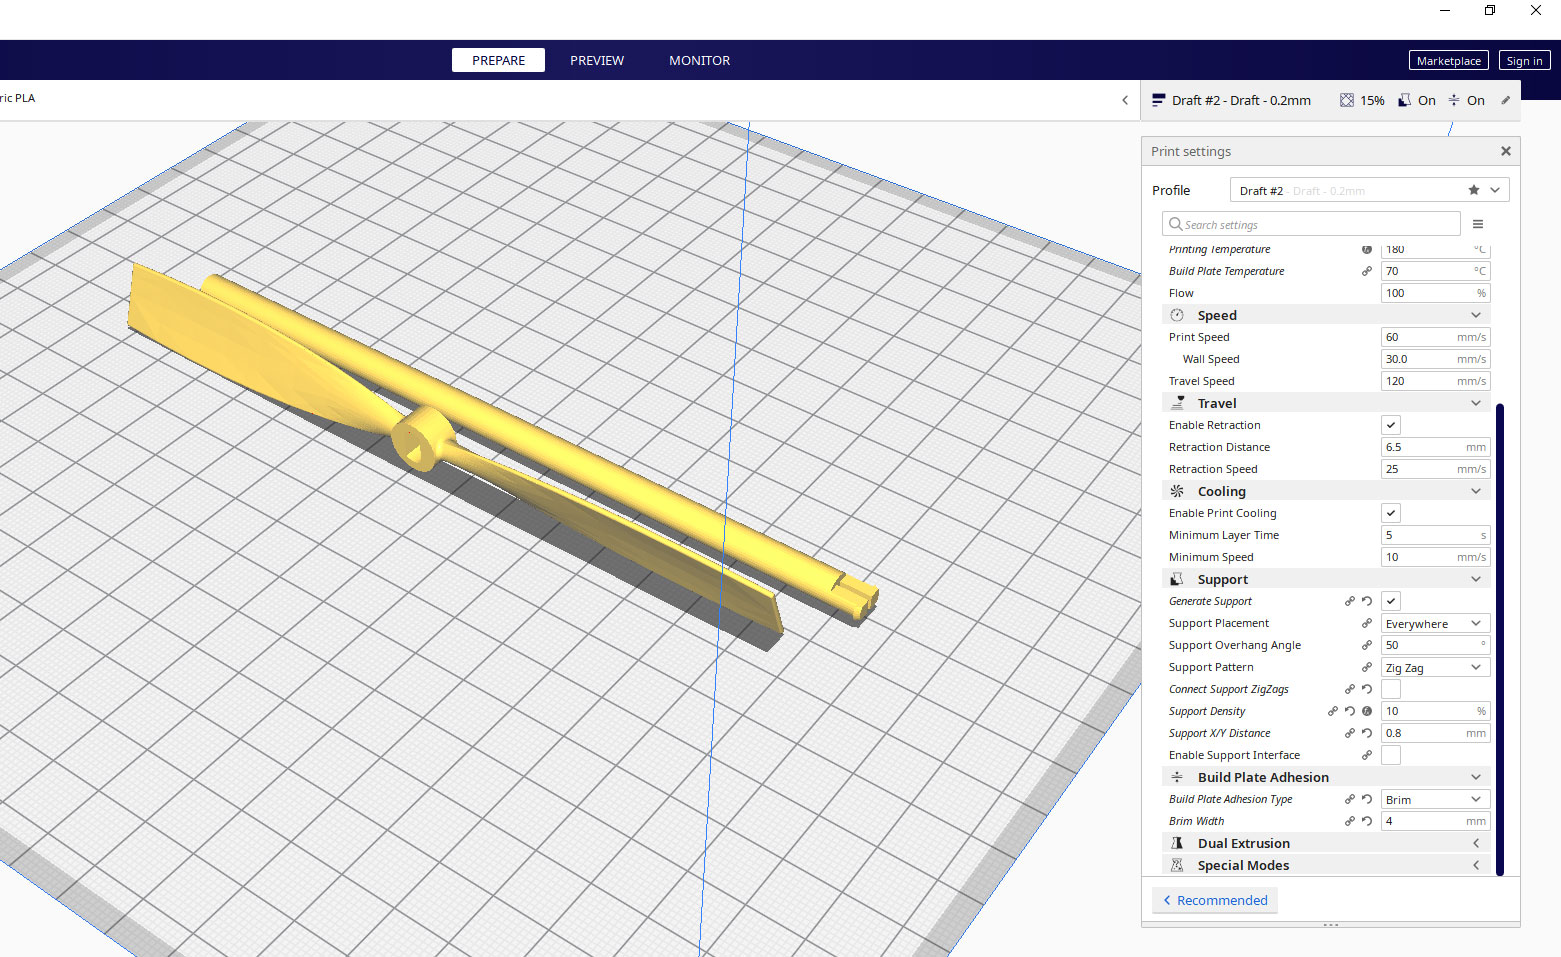
Task: Switch to Recommended settings mode
Action: [1214, 900]
